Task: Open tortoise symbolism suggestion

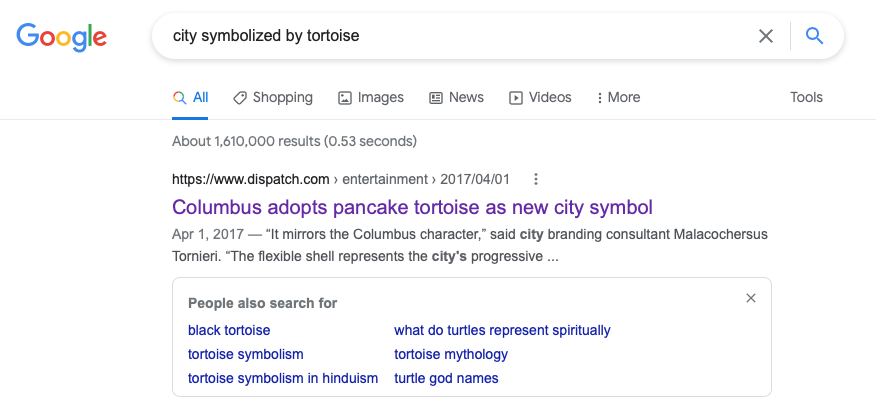Action: [246, 354]
